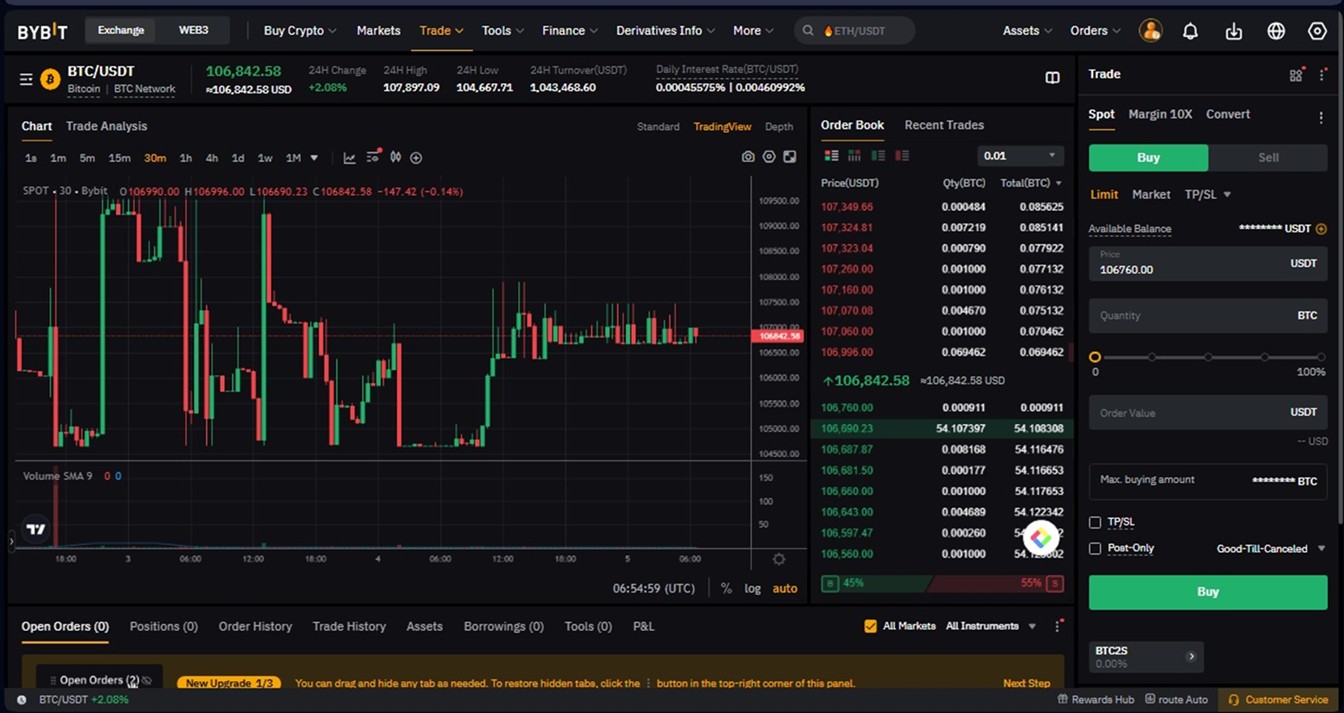
Task: Open the order book 0.01 precision dropdown
Action: (x=1020, y=156)
